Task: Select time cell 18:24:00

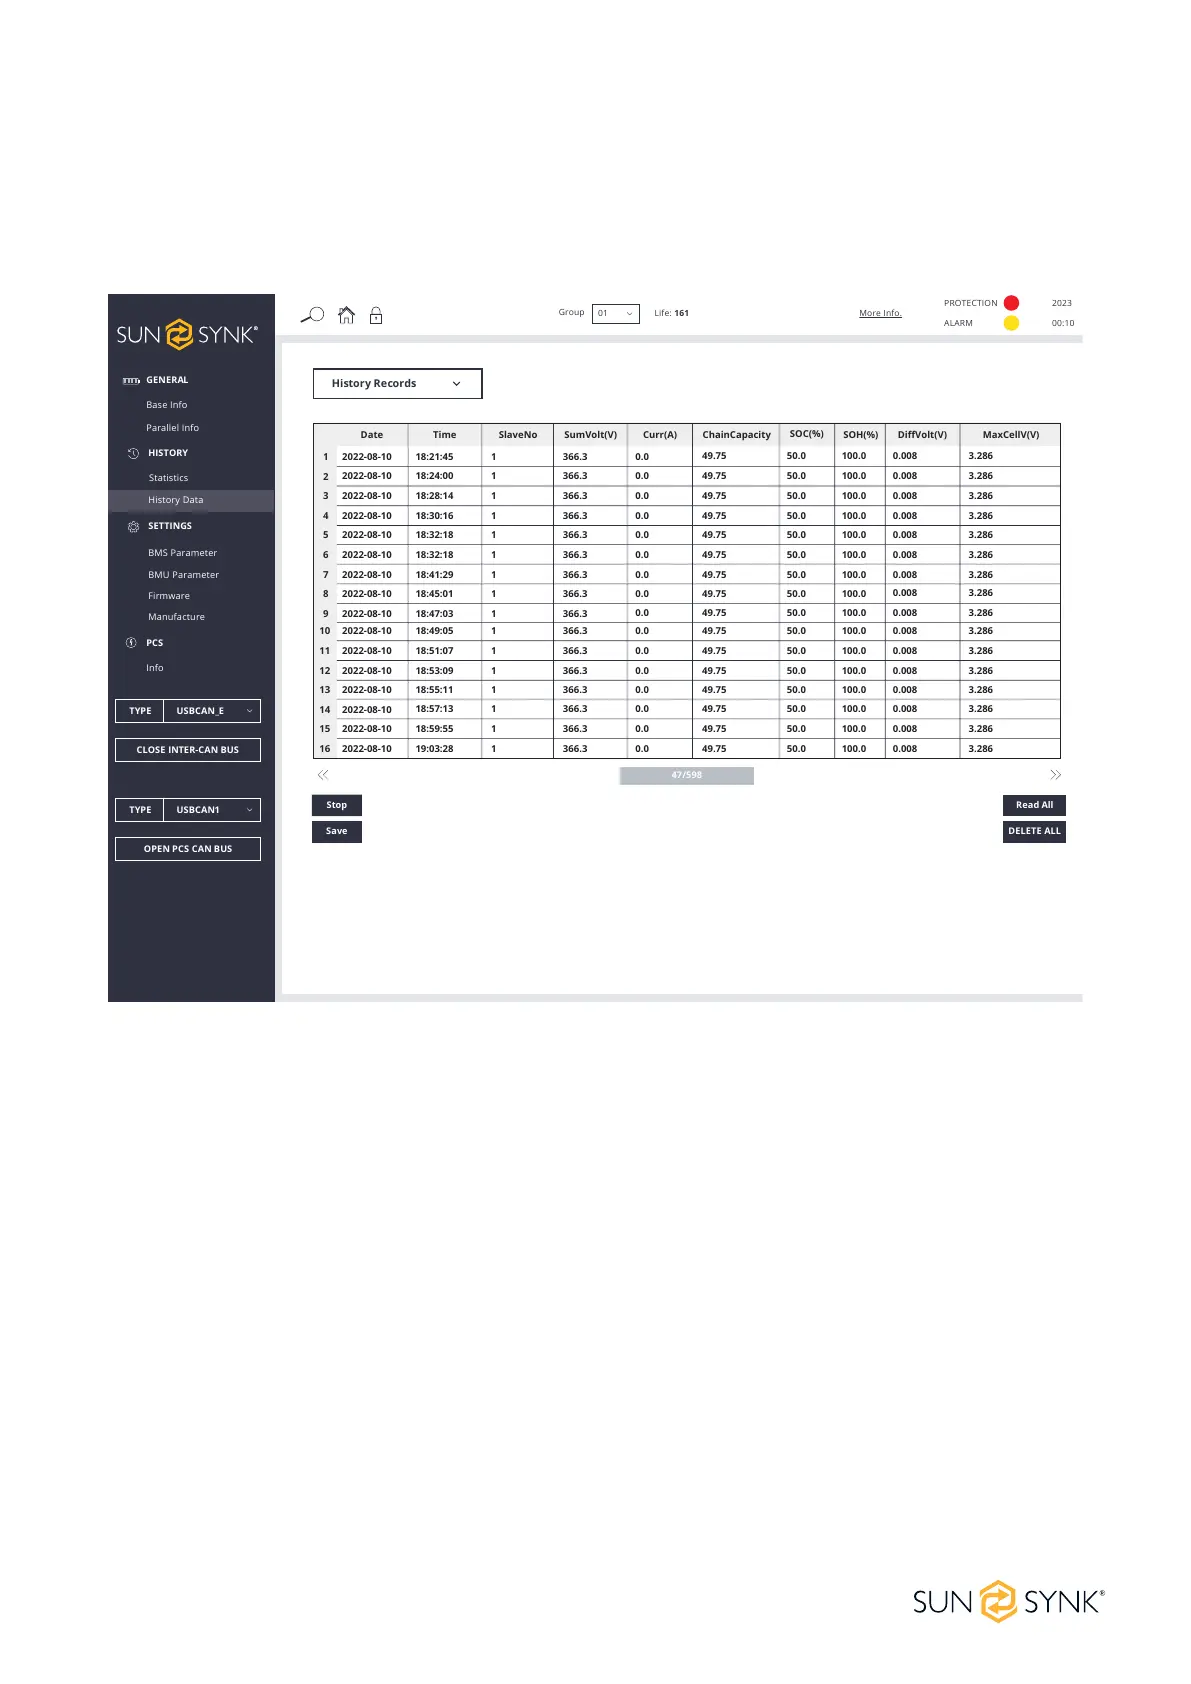Action: click(444, 476)
